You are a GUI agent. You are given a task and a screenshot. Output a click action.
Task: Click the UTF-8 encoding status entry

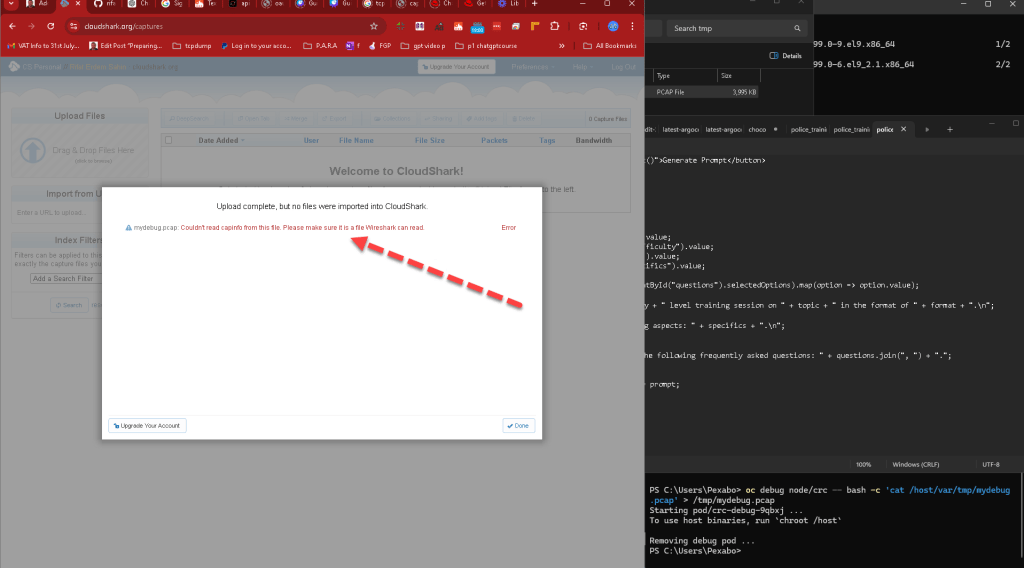991,465
